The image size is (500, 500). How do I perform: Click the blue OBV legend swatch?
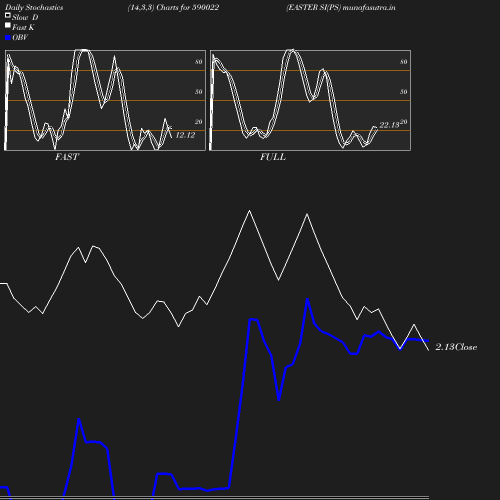pyautogui.click(x=8, y=38)
